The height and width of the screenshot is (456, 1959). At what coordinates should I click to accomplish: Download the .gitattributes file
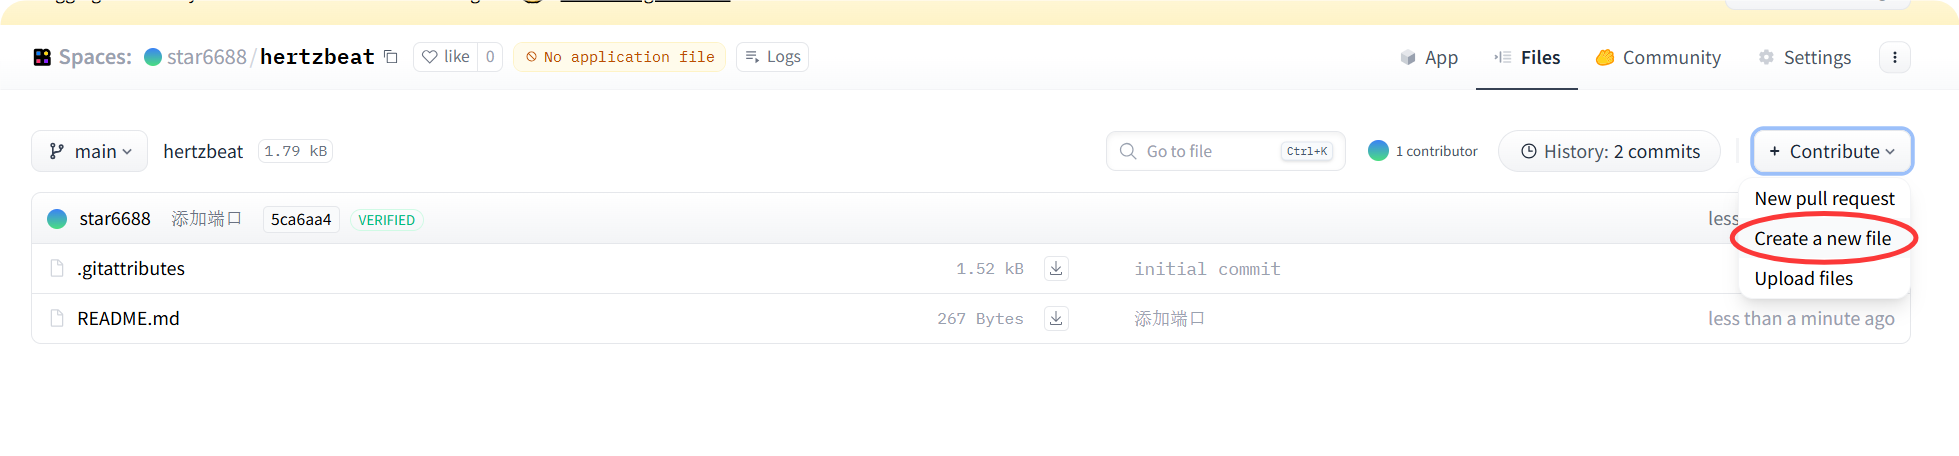pyautogui.click(x=1056, y=269)
